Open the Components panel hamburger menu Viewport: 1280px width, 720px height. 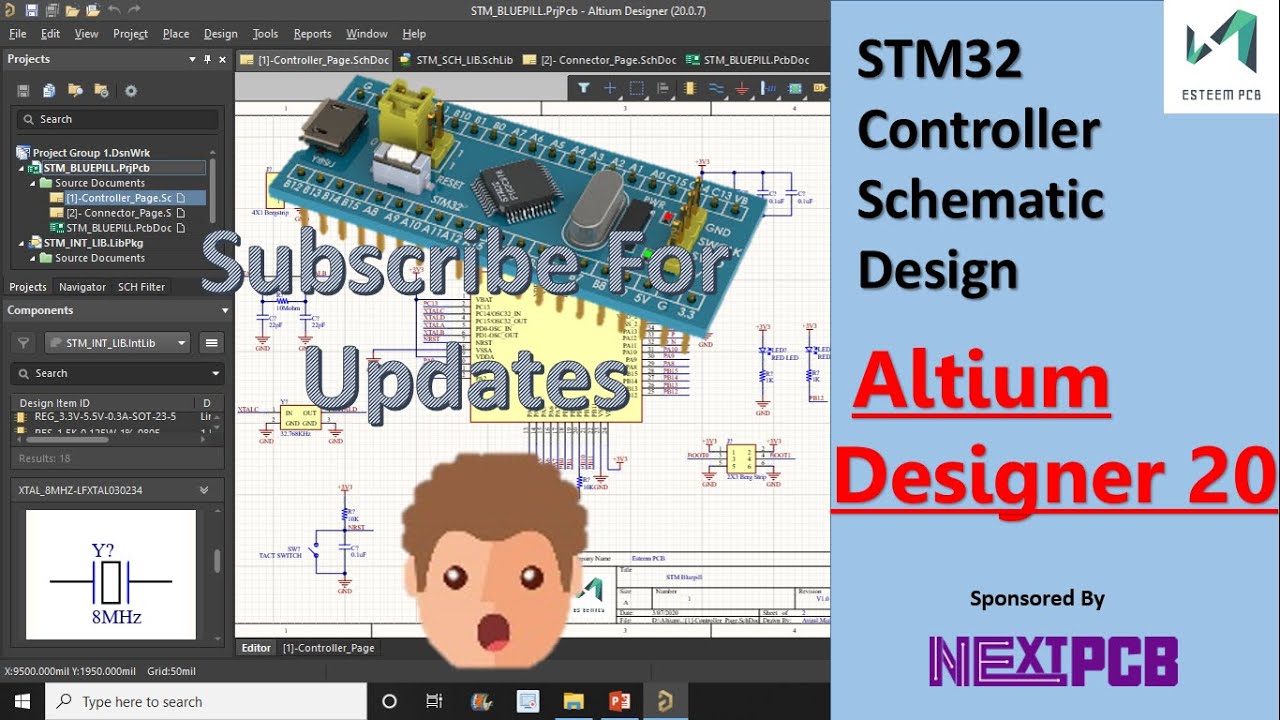212,343
